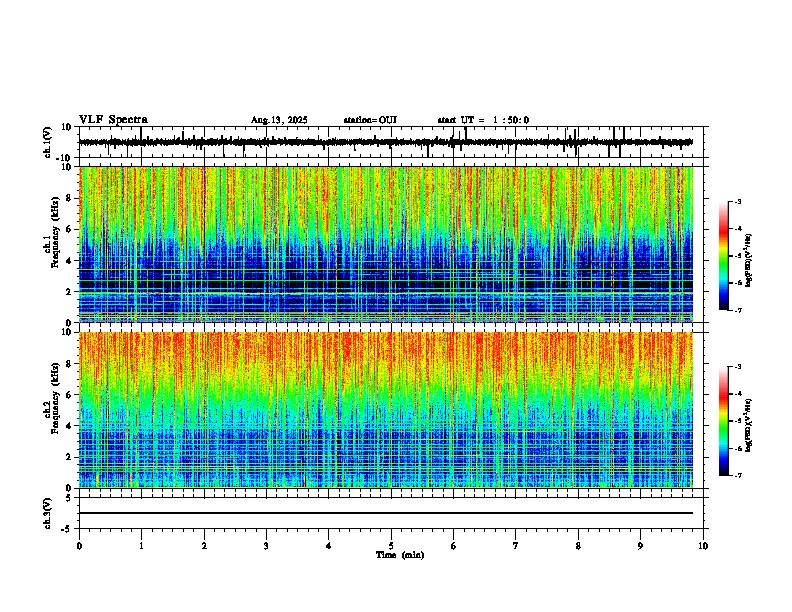
Task: Click time axis tick label '0'
Action: click(x=79, y=546)
